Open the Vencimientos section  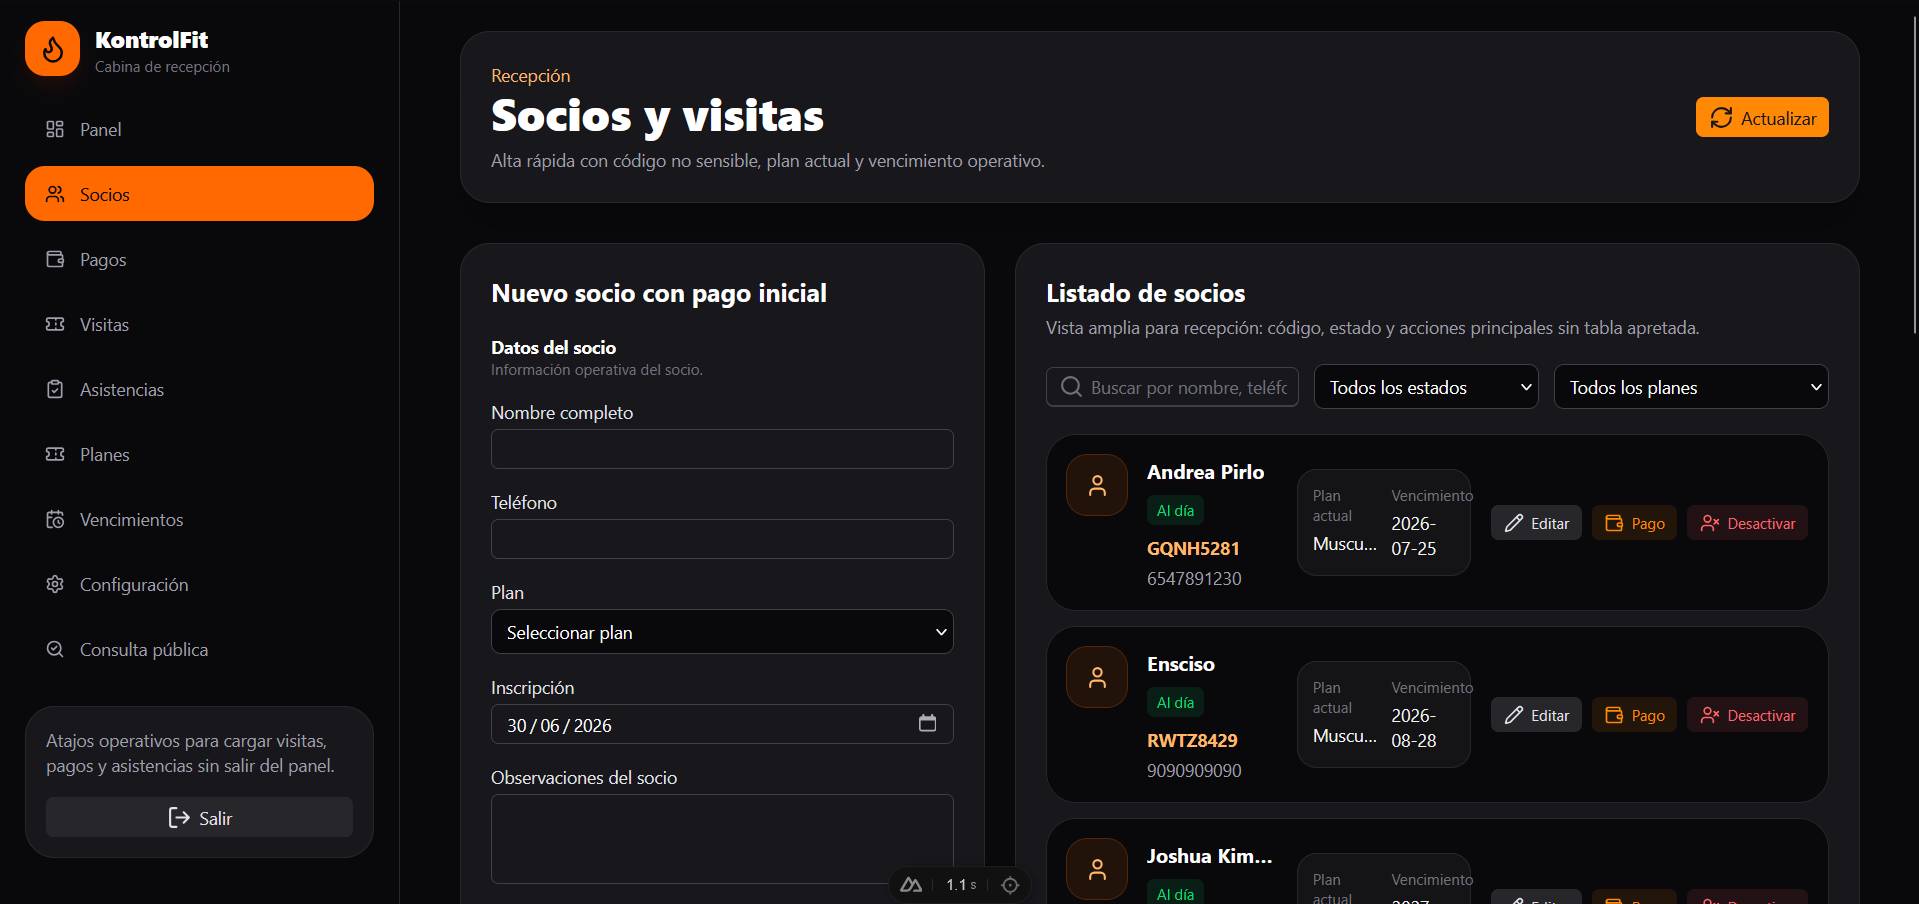coord(199,519)
